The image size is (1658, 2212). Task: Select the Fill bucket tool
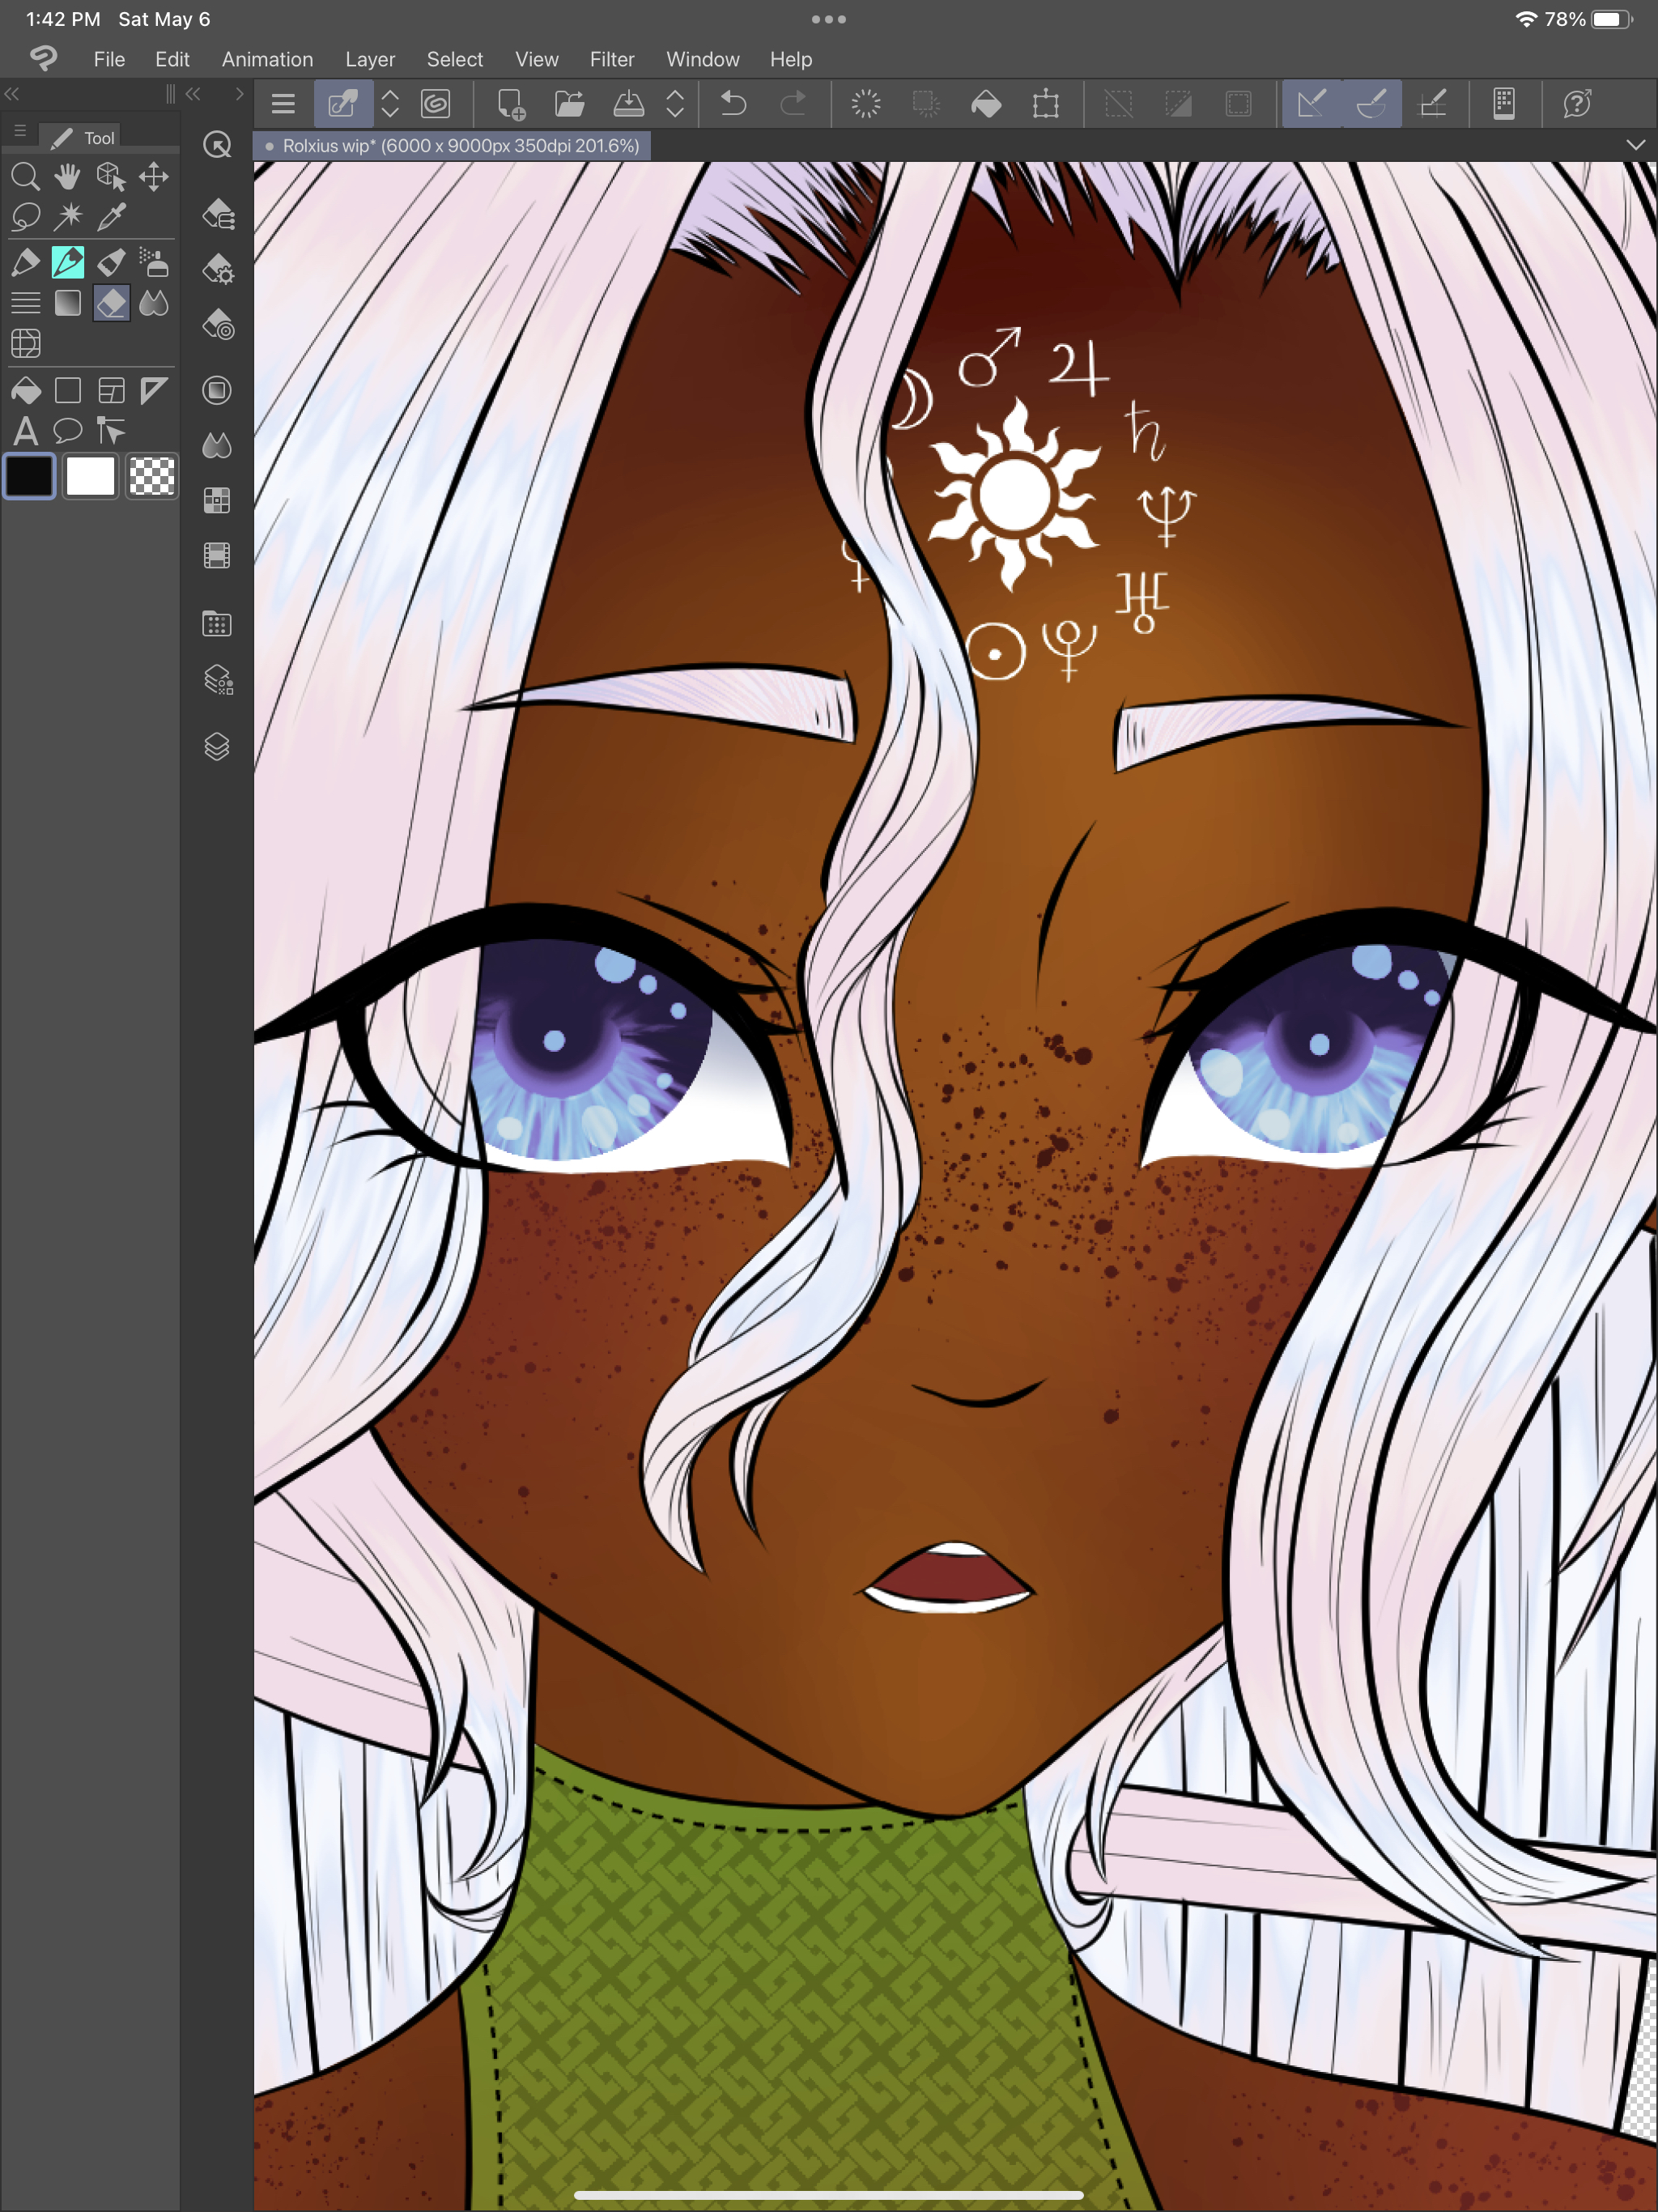pos(25,390)
